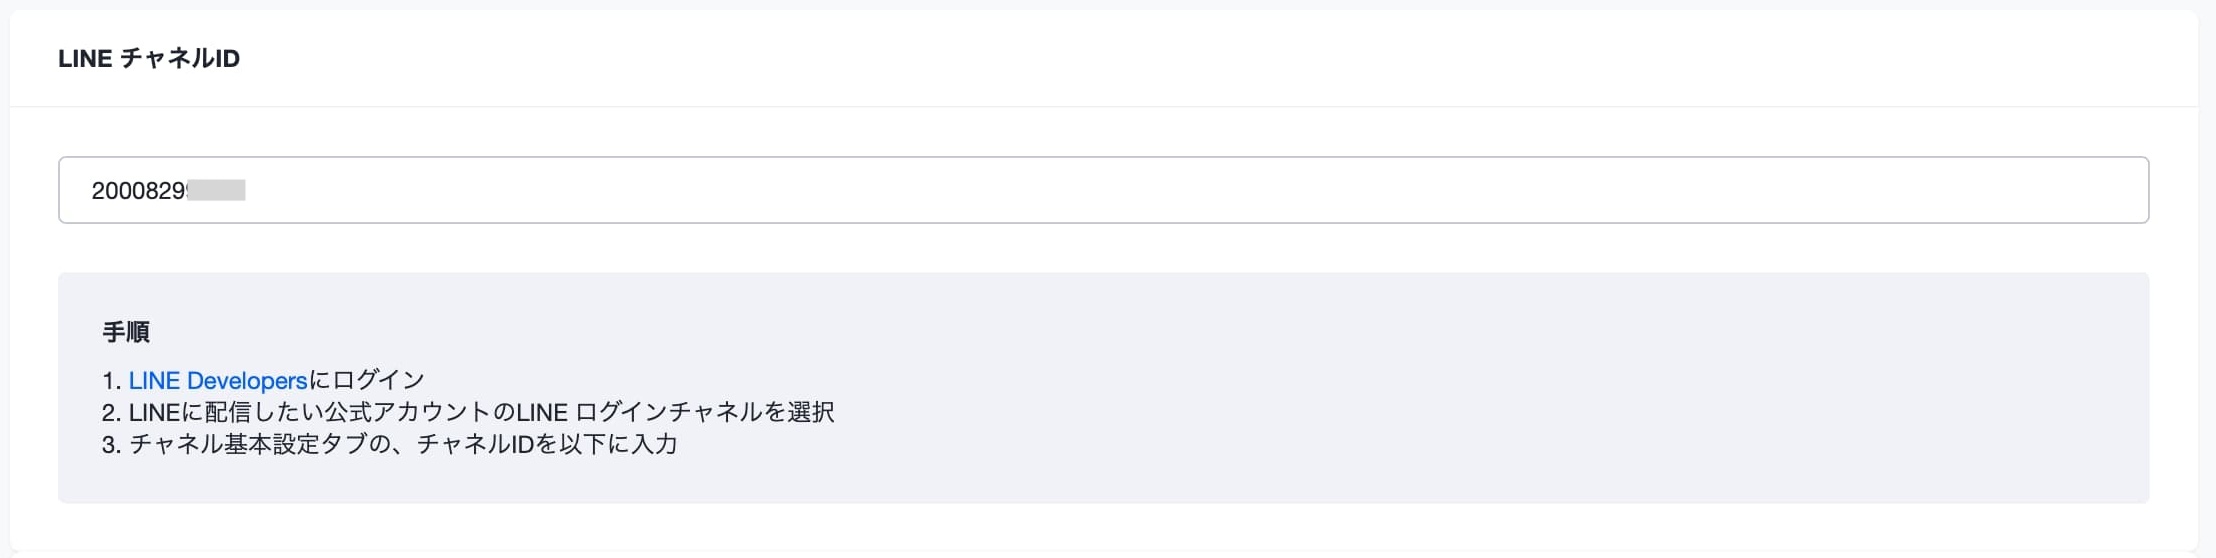This screenshot has width=2216, height=558.
Task: Click step 3 about チャネル基本設定タブ
Action: tap(390, 444)
